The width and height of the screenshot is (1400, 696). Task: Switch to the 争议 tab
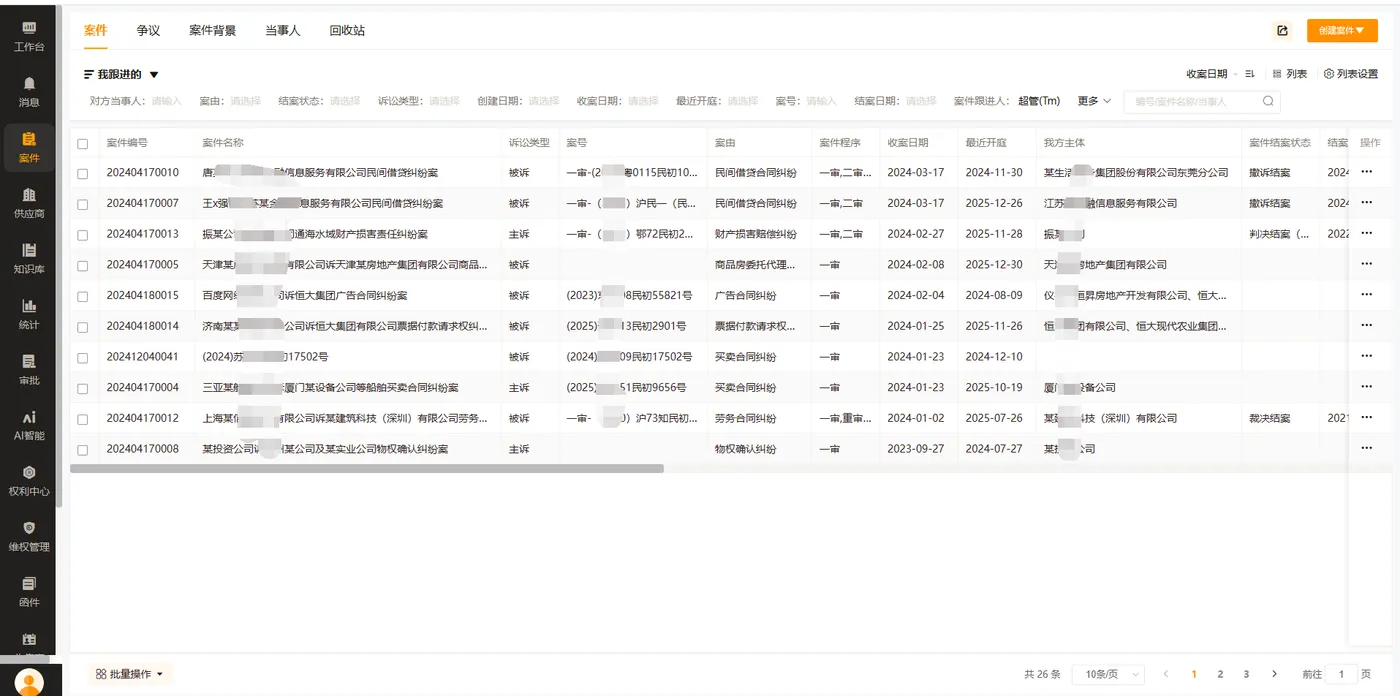pos(148,31)
